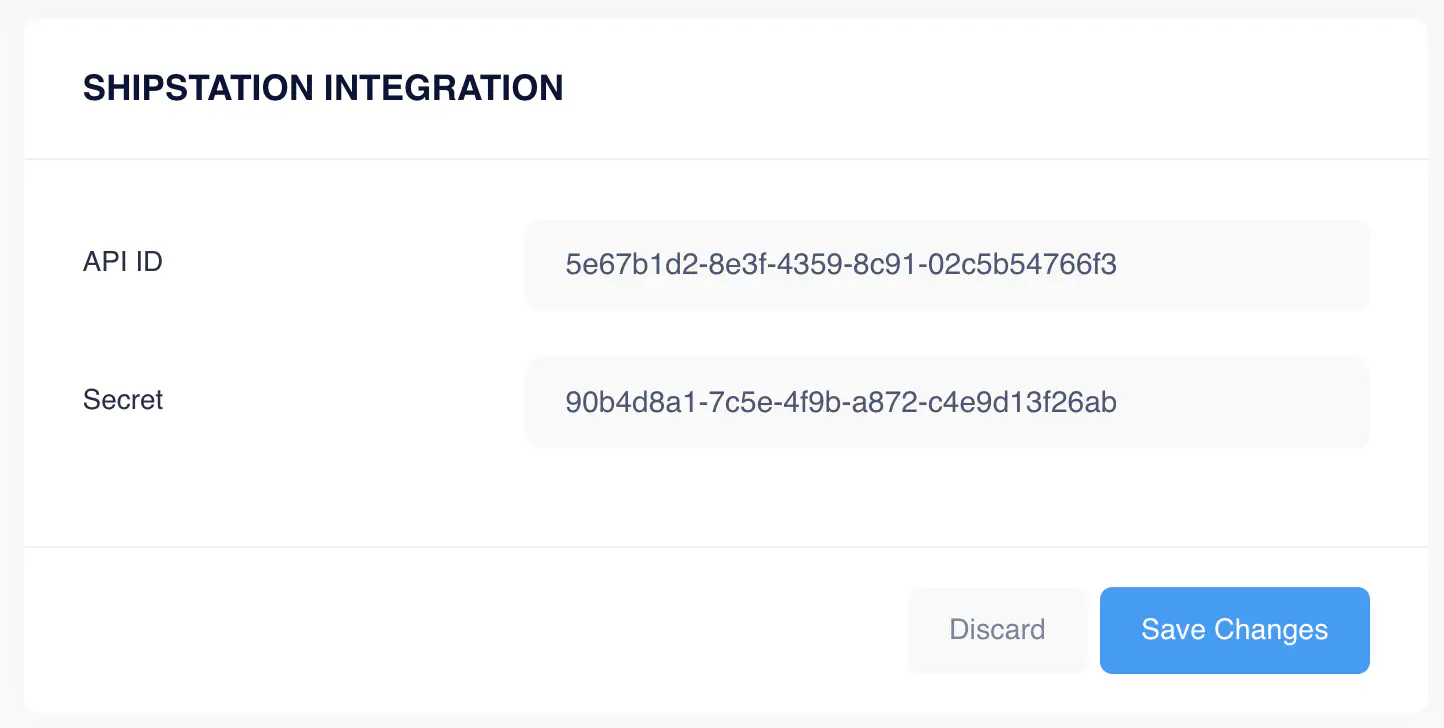Click the Secret label
The width and height of the screenshot is (1444, 728).
pyautogui.click(x=122, y=399)
